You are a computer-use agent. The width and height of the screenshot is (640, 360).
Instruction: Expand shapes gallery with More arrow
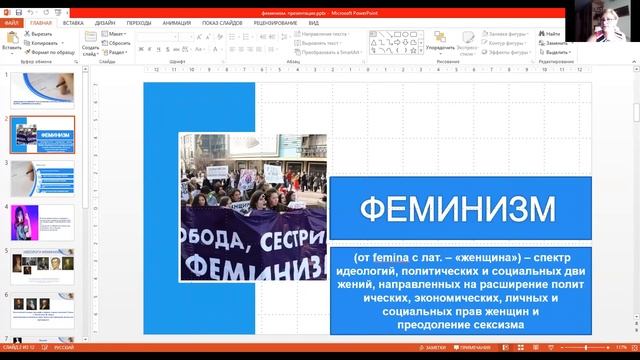(x=421, y=51)
